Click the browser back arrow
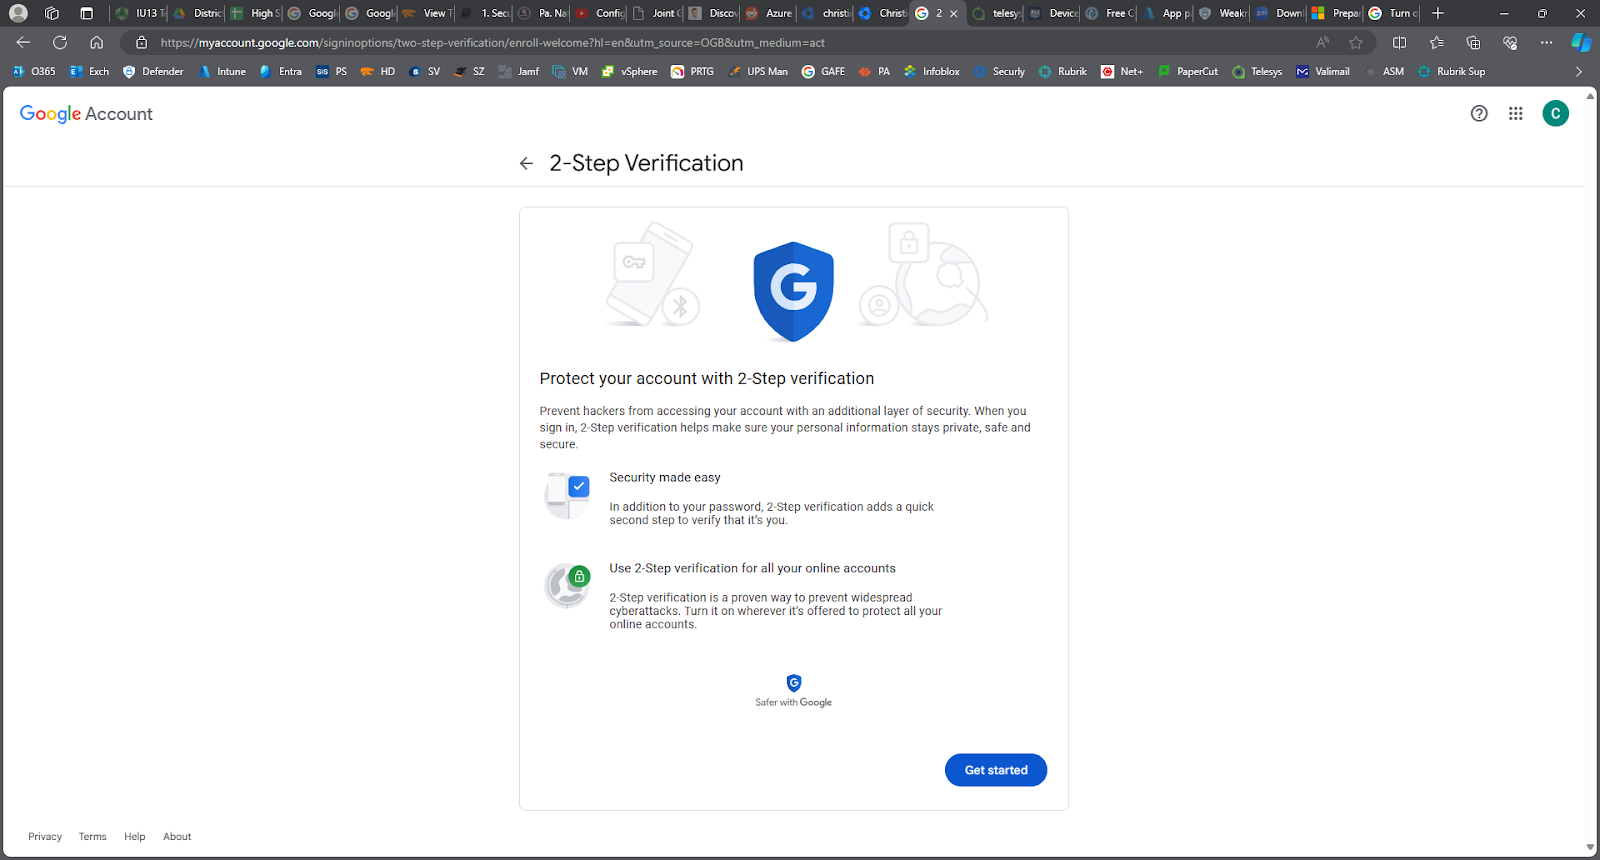 click(23, 42)
